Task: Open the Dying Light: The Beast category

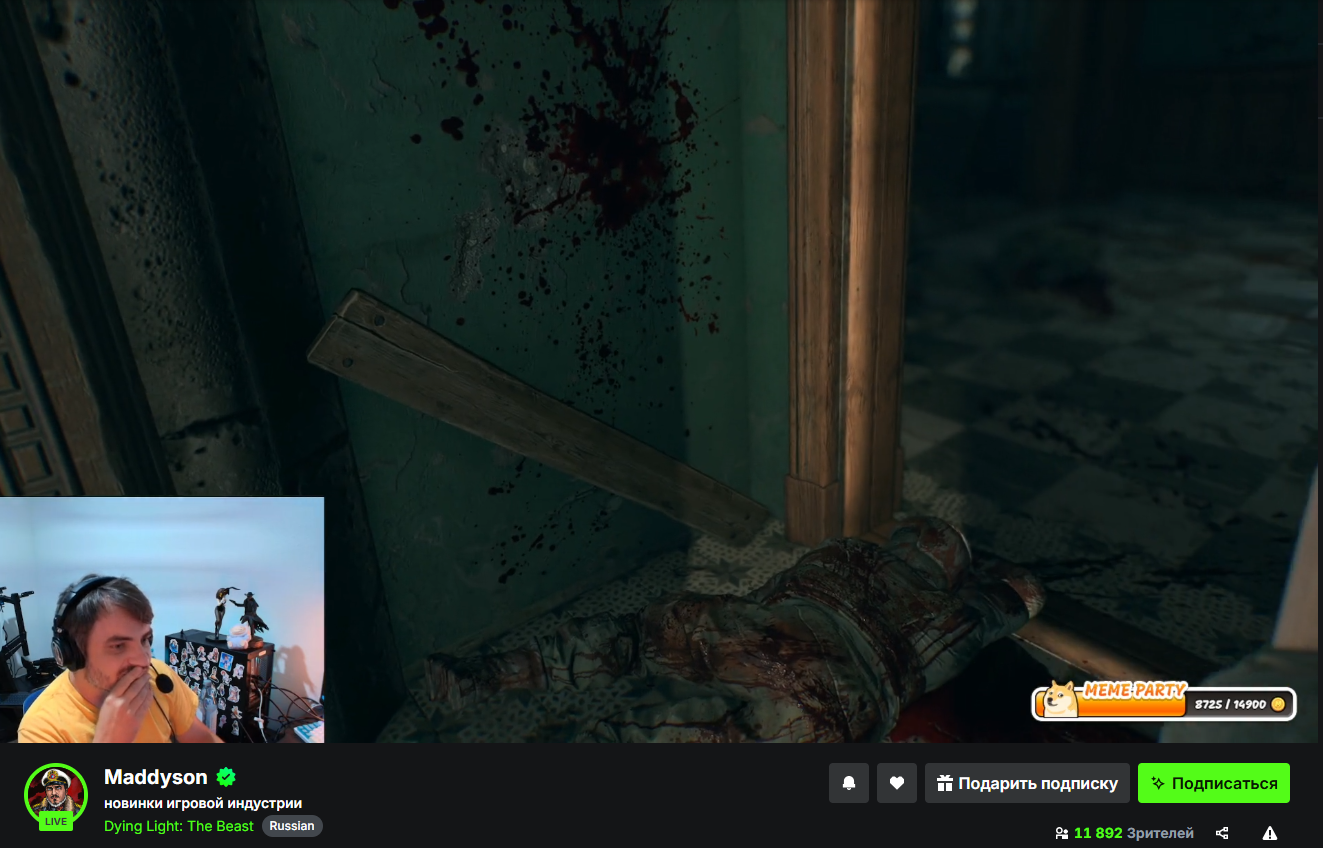Action: coord(179,826)
